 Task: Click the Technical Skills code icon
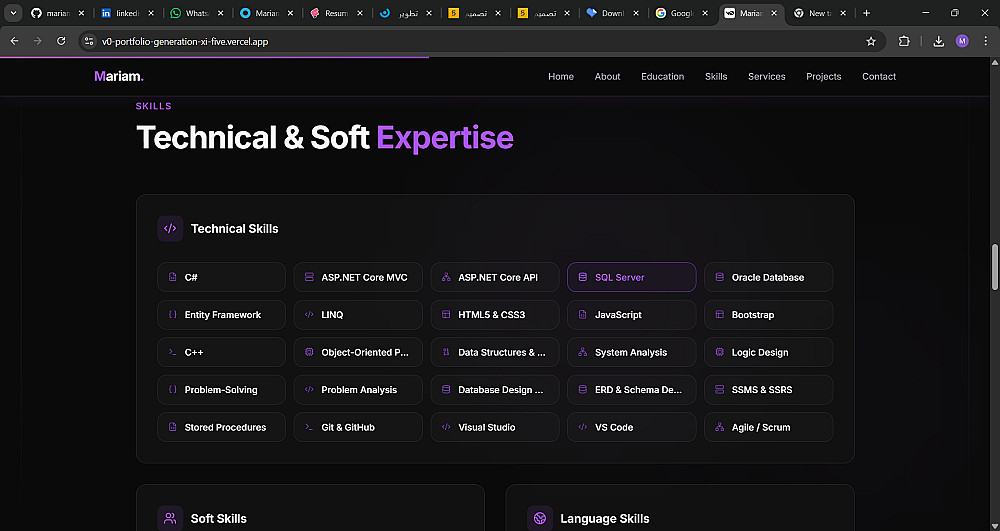coord(170,229)
